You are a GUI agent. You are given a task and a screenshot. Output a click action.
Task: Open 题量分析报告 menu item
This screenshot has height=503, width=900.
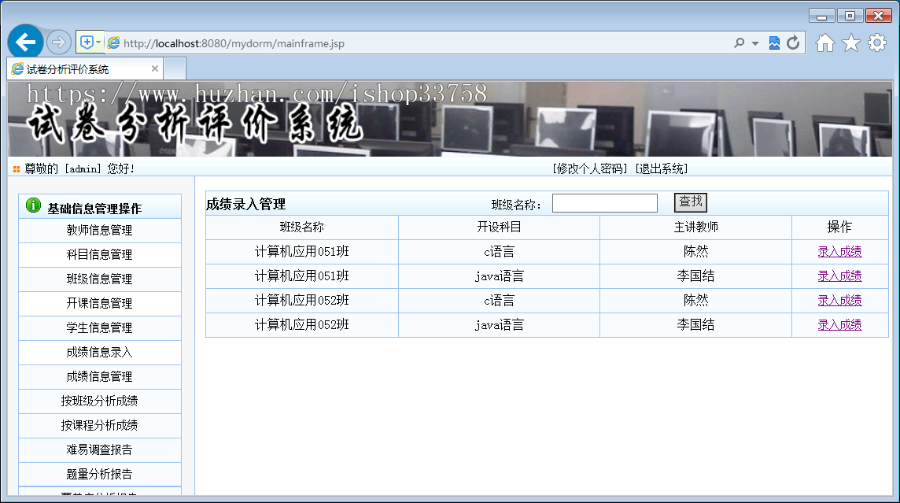pos(100,474)
